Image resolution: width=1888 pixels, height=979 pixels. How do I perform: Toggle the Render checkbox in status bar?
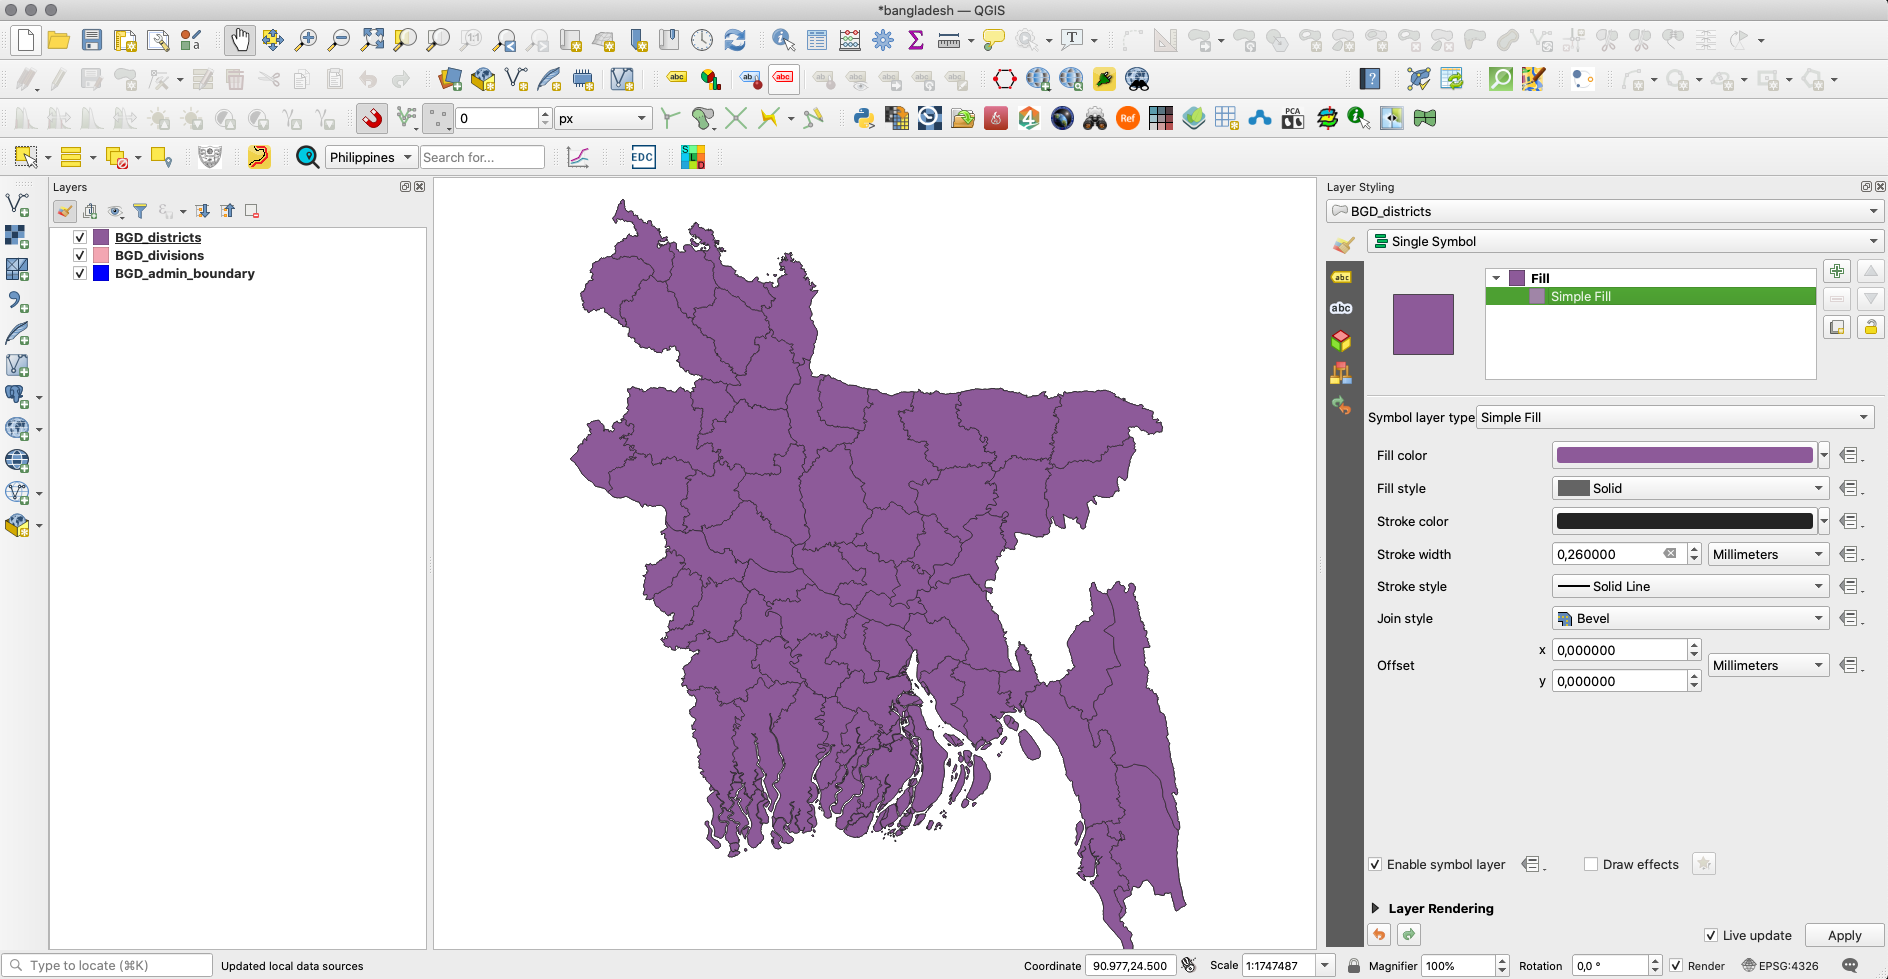tap(1676, 966)
